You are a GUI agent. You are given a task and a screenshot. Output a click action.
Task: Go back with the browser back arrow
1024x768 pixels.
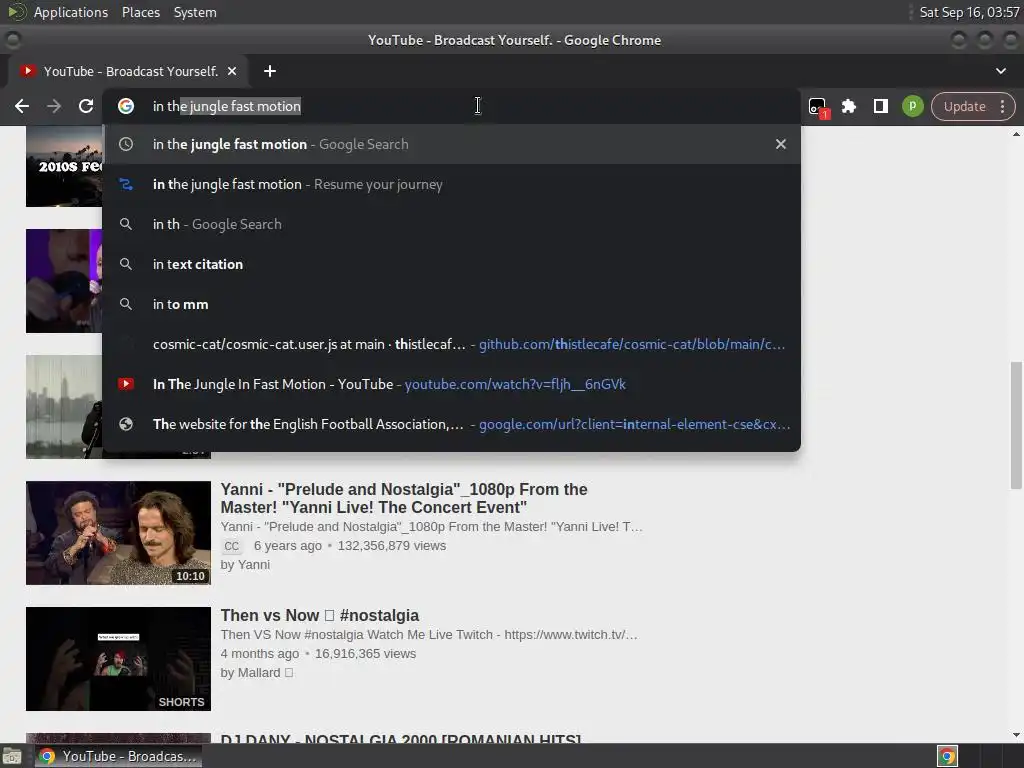click(22, 106)
